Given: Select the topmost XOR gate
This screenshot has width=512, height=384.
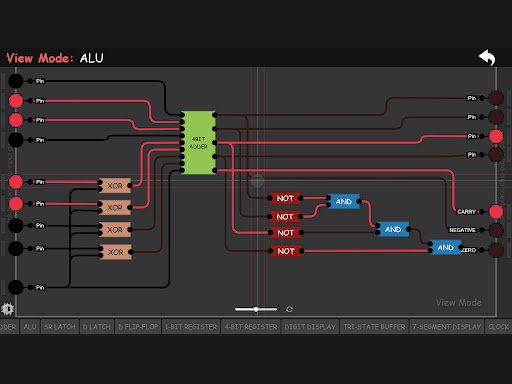Looking at the screenshot, I should [115, 186].
